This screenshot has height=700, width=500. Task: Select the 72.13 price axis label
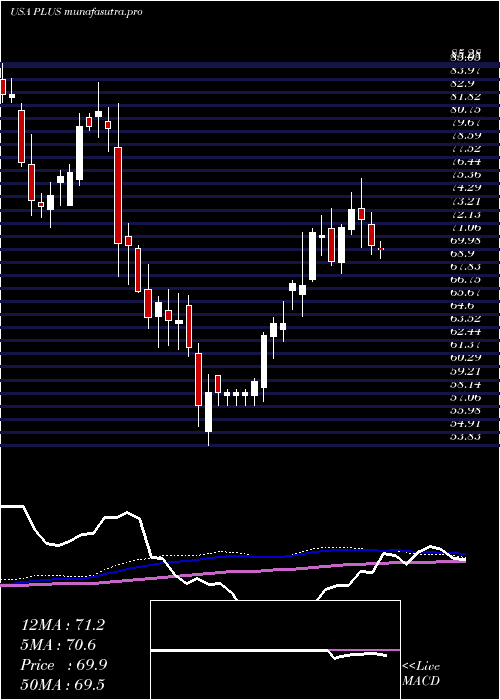point(466,214)
